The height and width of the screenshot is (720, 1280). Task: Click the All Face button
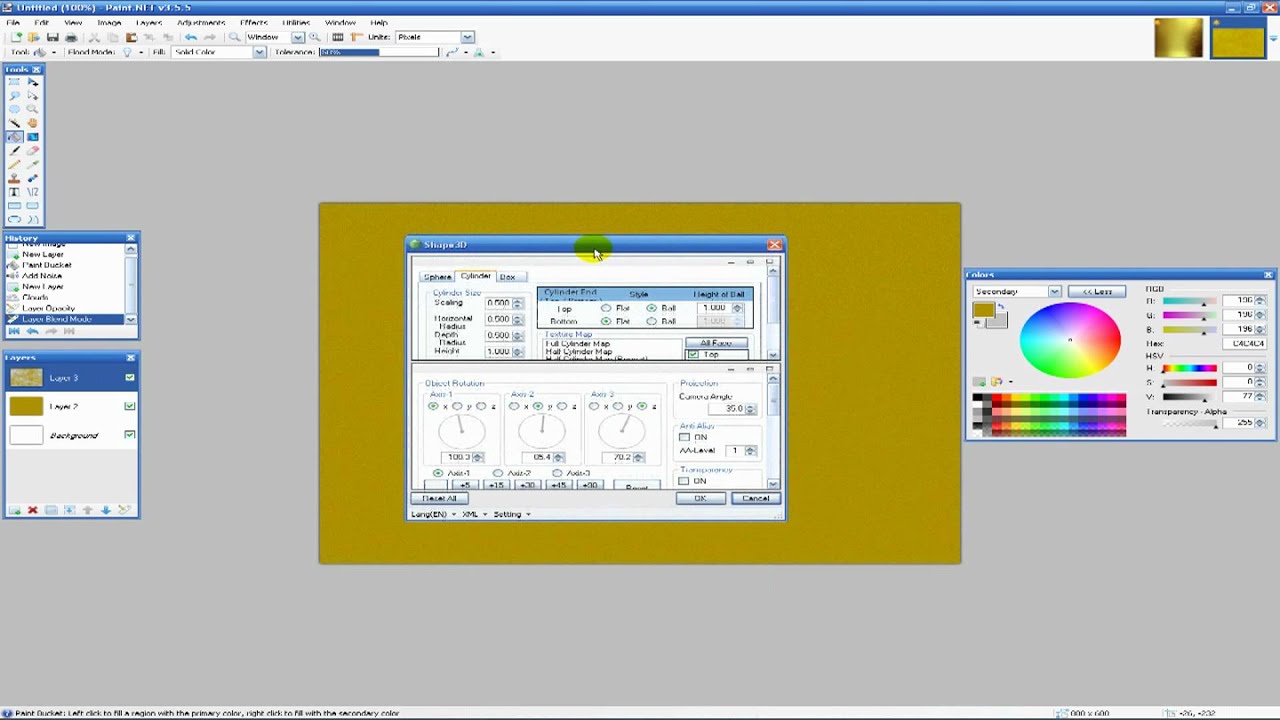[716, 343]
